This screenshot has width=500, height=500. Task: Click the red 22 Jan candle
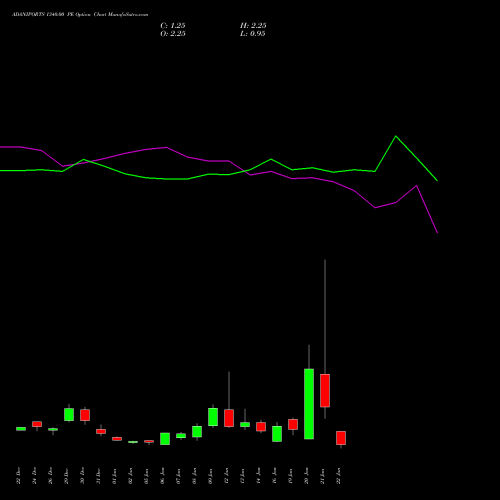(x=341, y=438)
